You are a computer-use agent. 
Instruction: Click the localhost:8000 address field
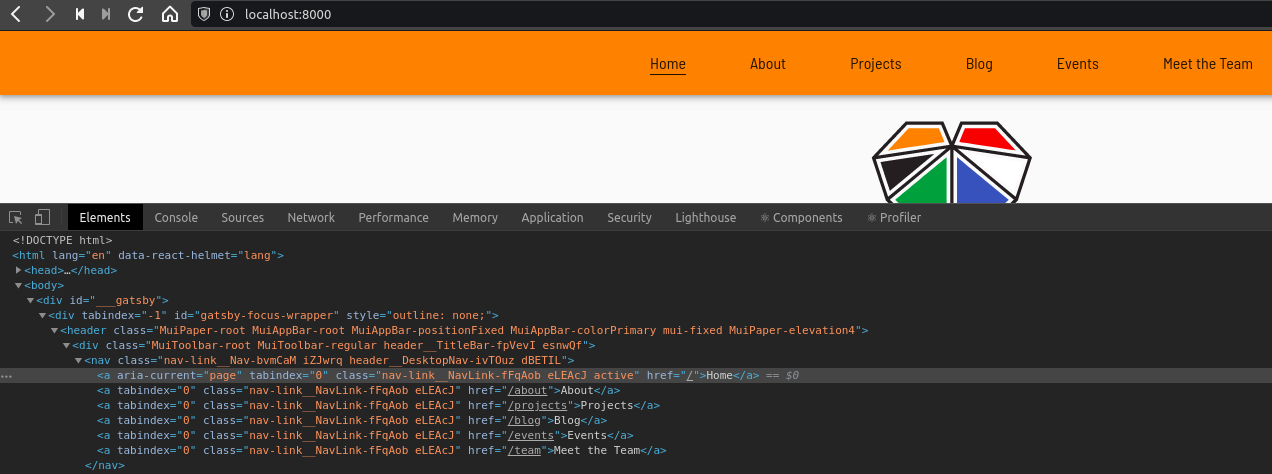288,14
